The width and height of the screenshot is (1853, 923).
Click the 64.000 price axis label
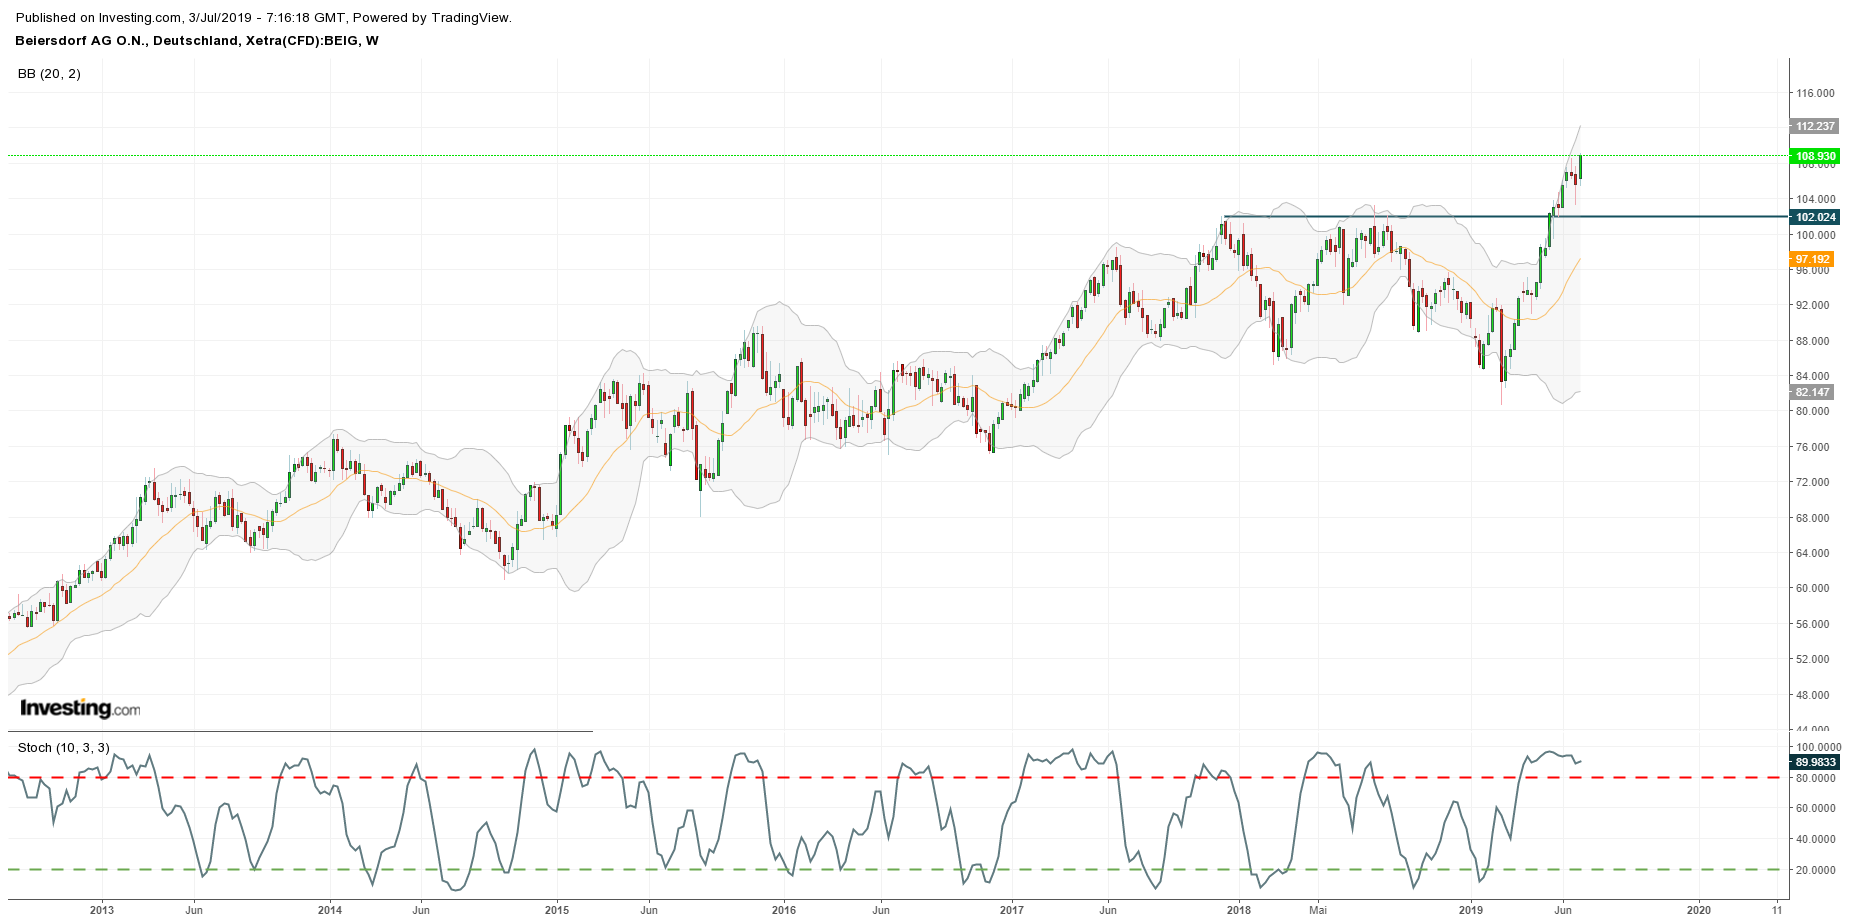click(x=1812, y=553)
